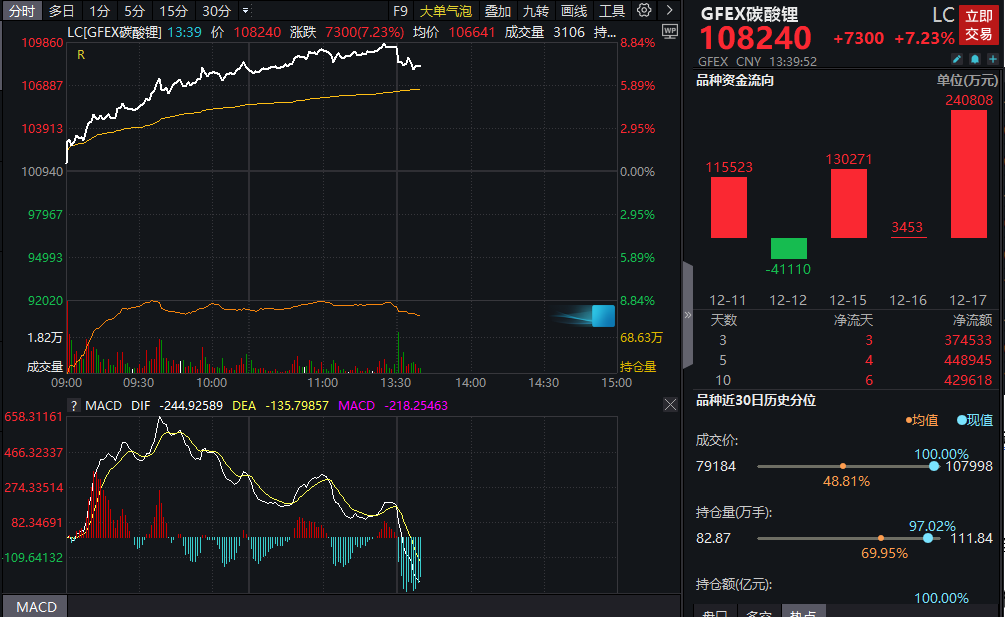Open 工具 tools menu

click(611, 11)
